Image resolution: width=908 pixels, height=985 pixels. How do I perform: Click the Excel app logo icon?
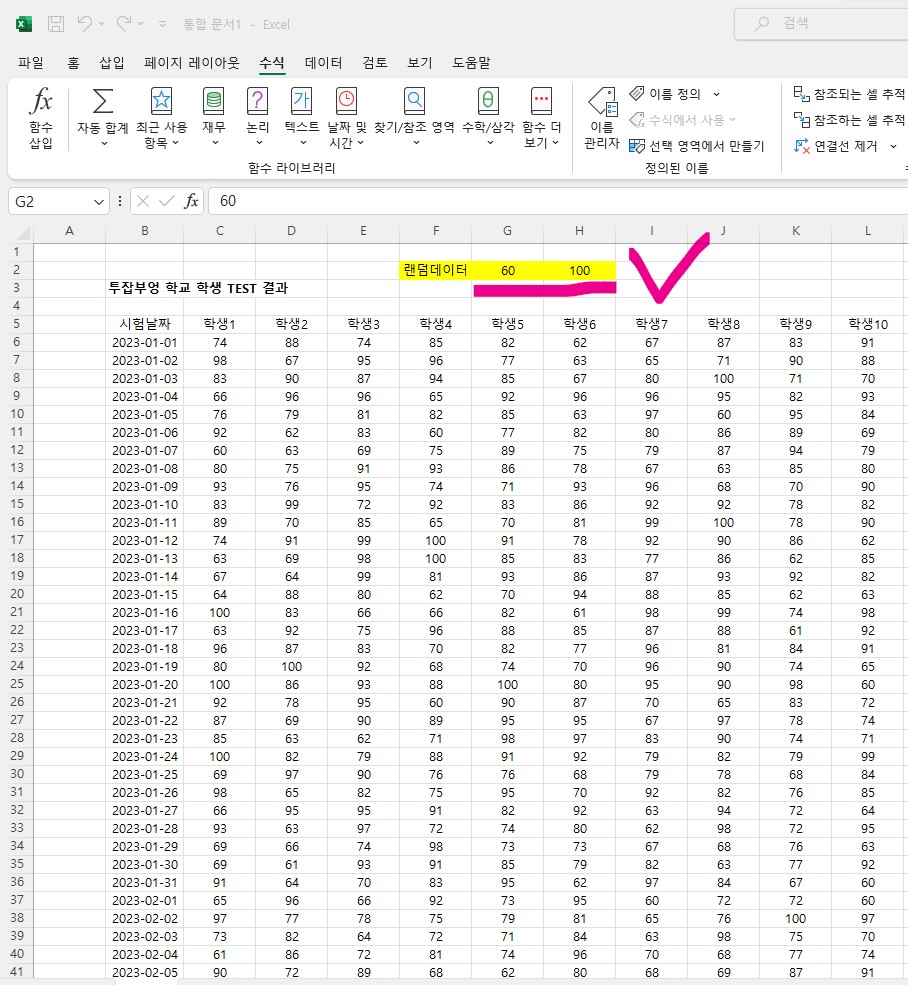pos(24,24)
